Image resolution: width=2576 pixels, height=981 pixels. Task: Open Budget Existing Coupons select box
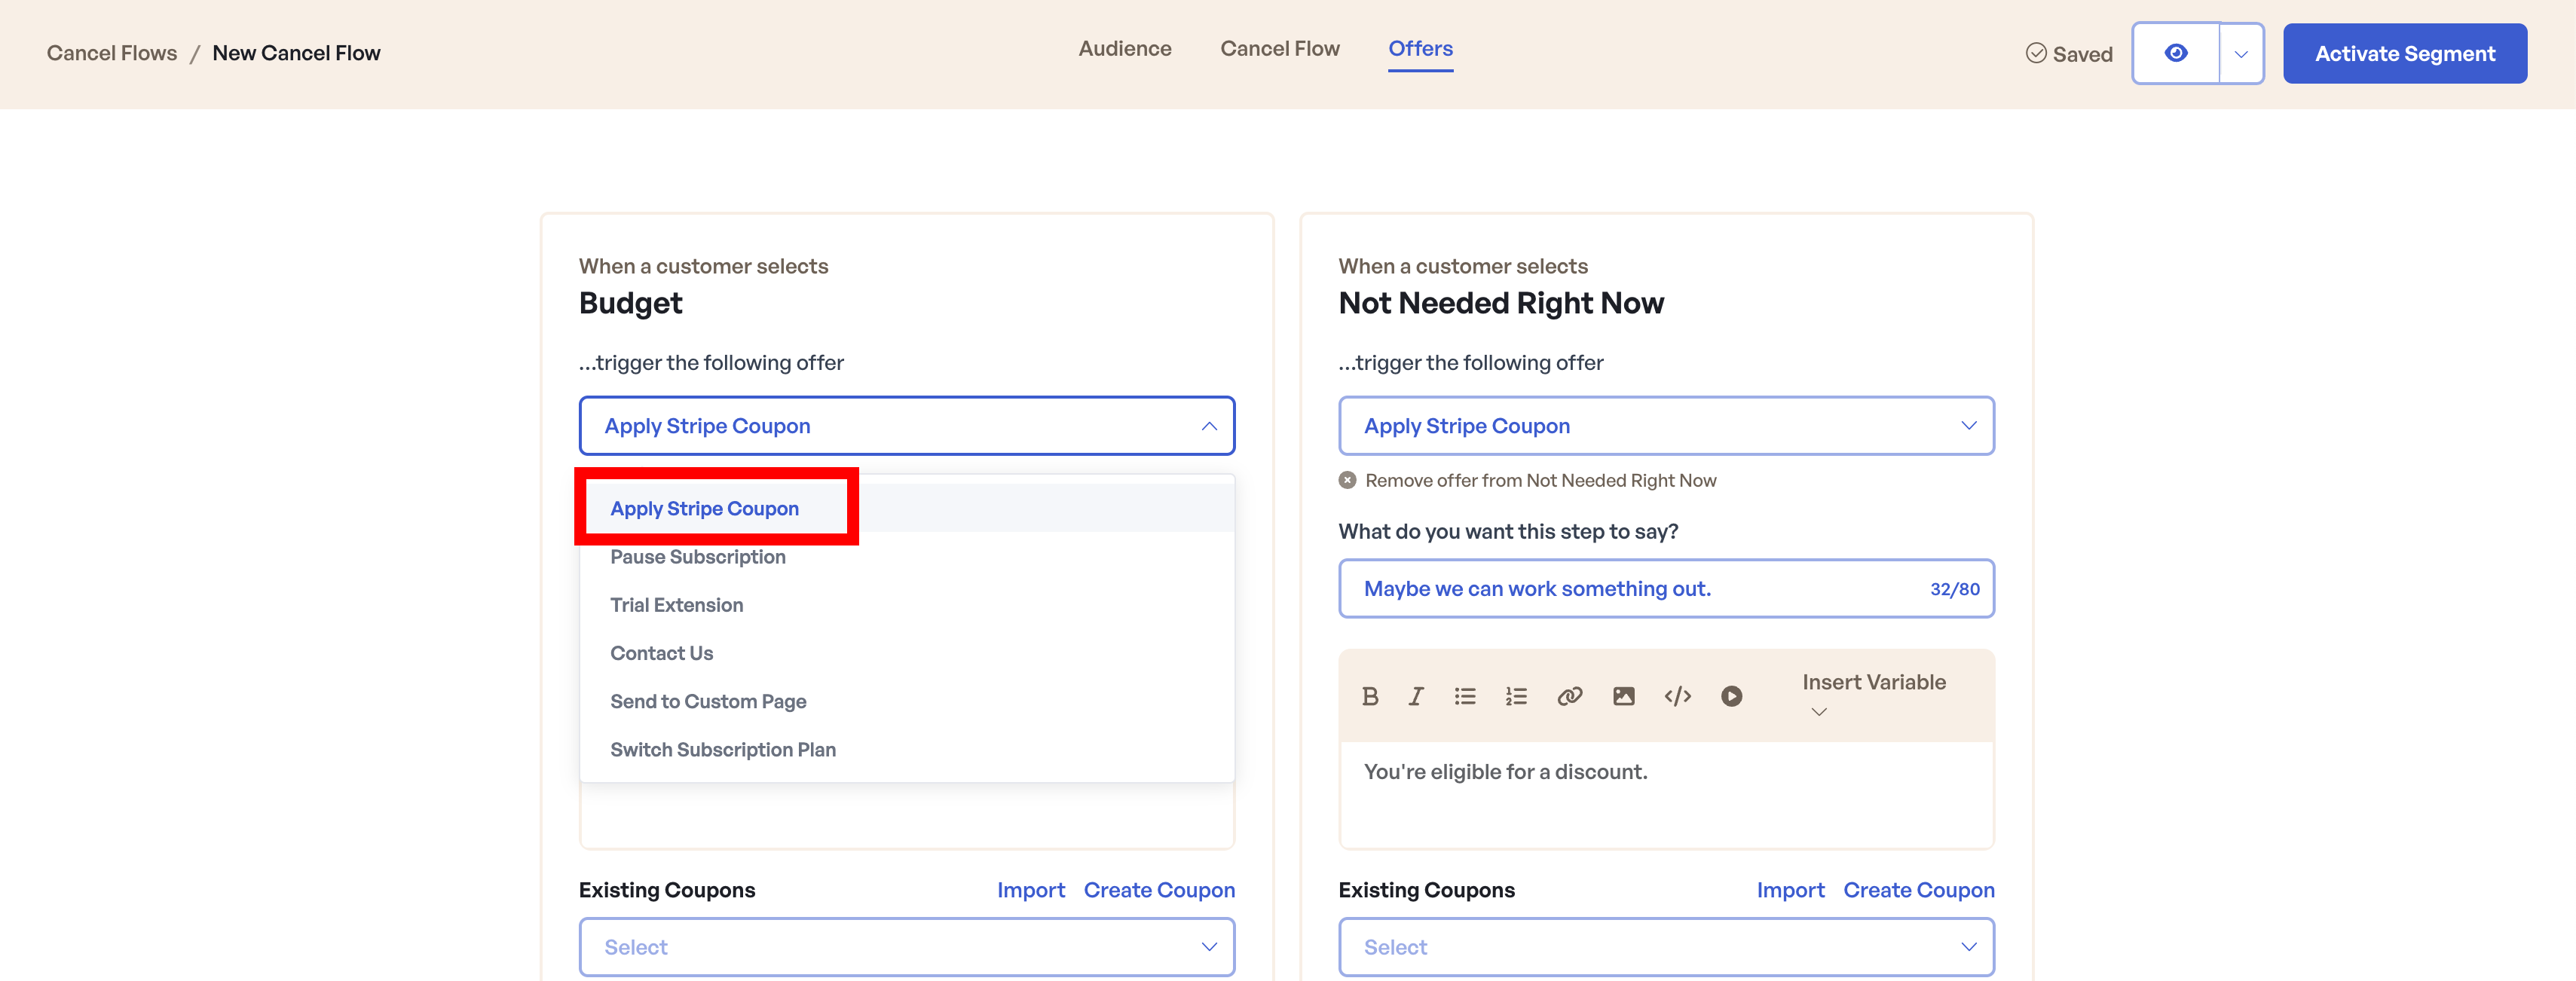[906, 947]
